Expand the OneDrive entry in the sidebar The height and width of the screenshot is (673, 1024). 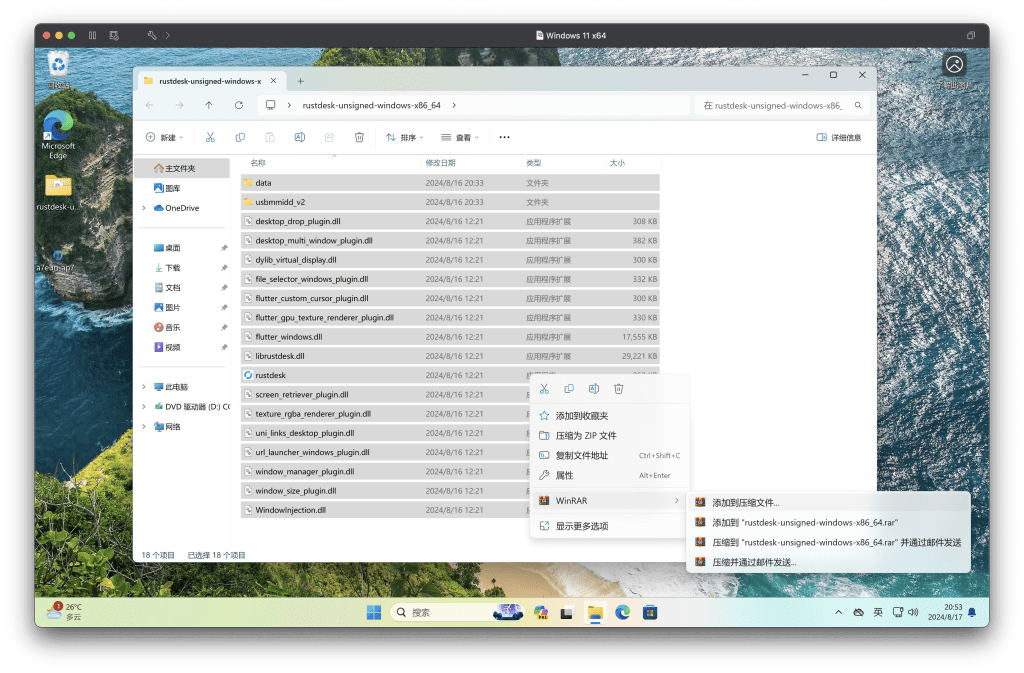144,208
